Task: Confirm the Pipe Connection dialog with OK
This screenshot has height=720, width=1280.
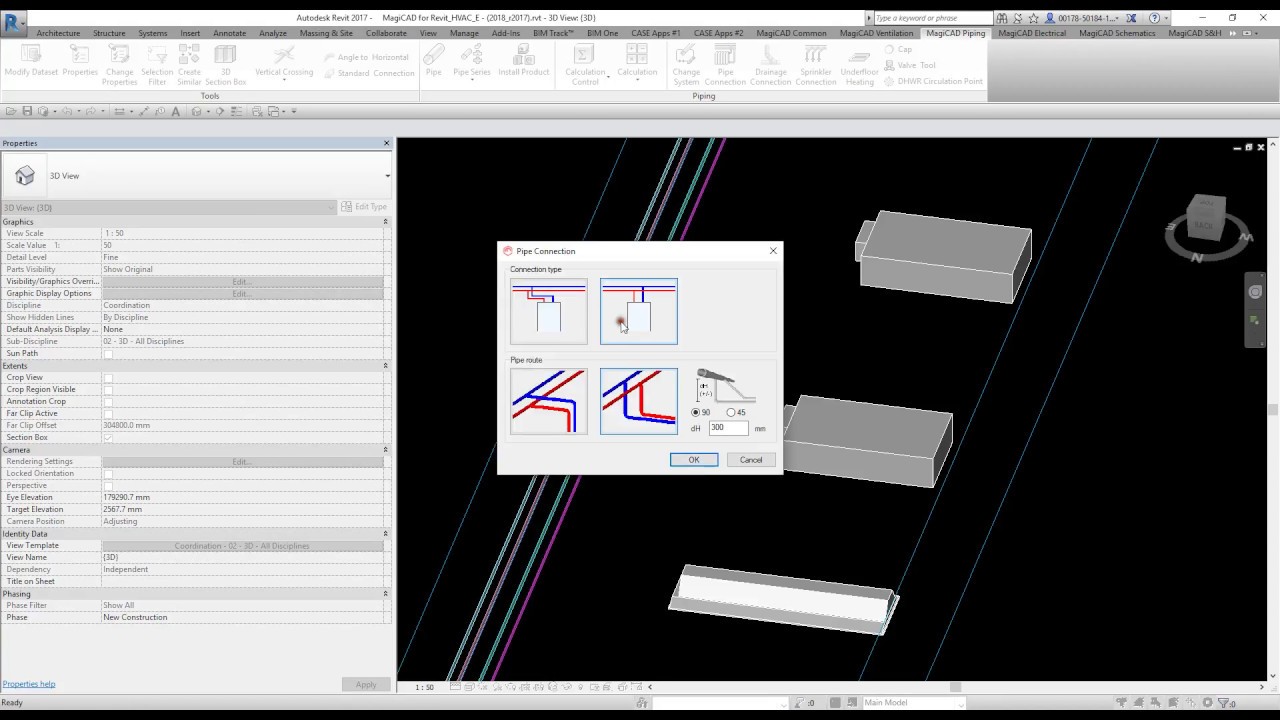Action: tap(694, 460)
